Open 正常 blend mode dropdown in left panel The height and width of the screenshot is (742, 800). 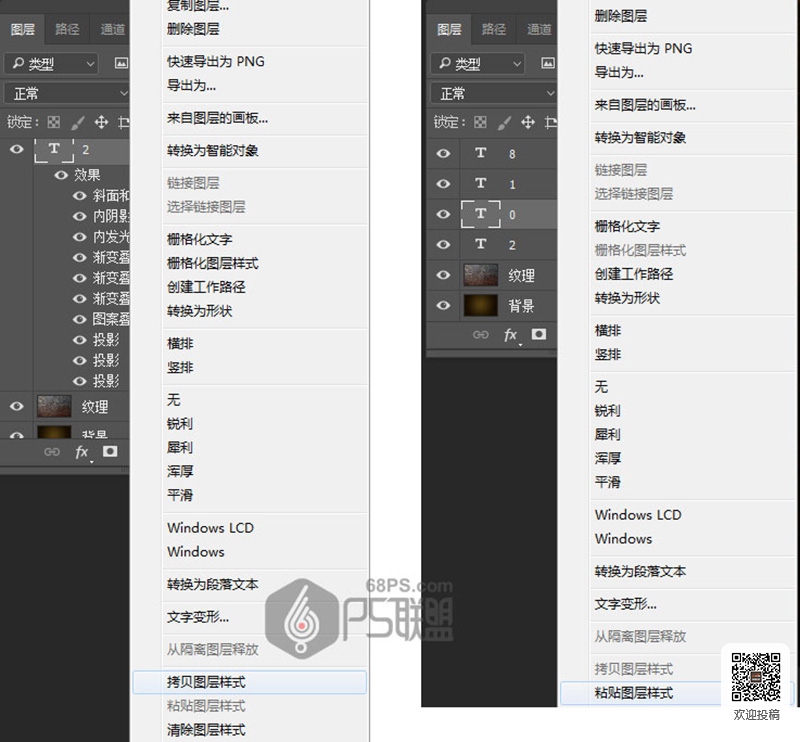66,94
